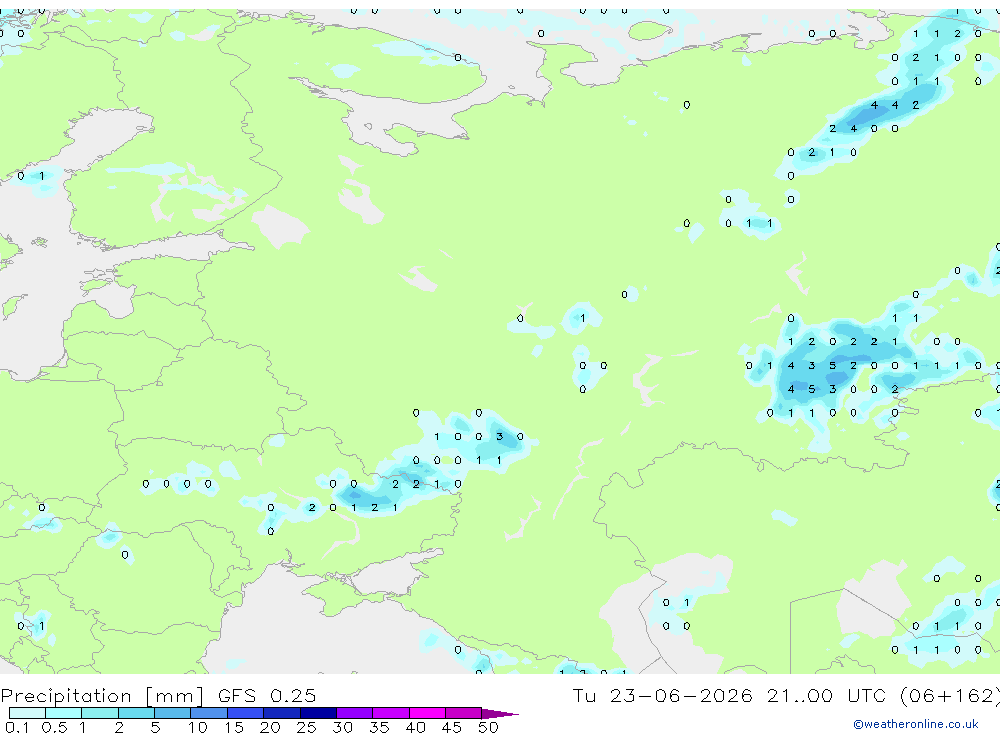Click the '45' legend scale label

click(452, 727)
